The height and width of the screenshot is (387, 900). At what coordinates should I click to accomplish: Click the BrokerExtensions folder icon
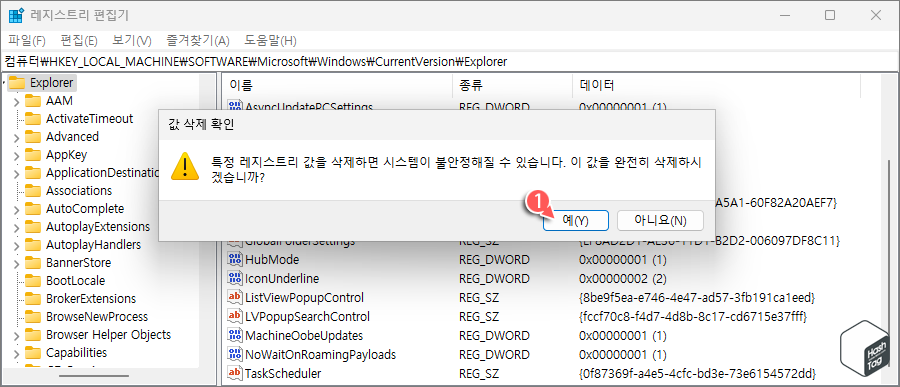click(33, 299)
